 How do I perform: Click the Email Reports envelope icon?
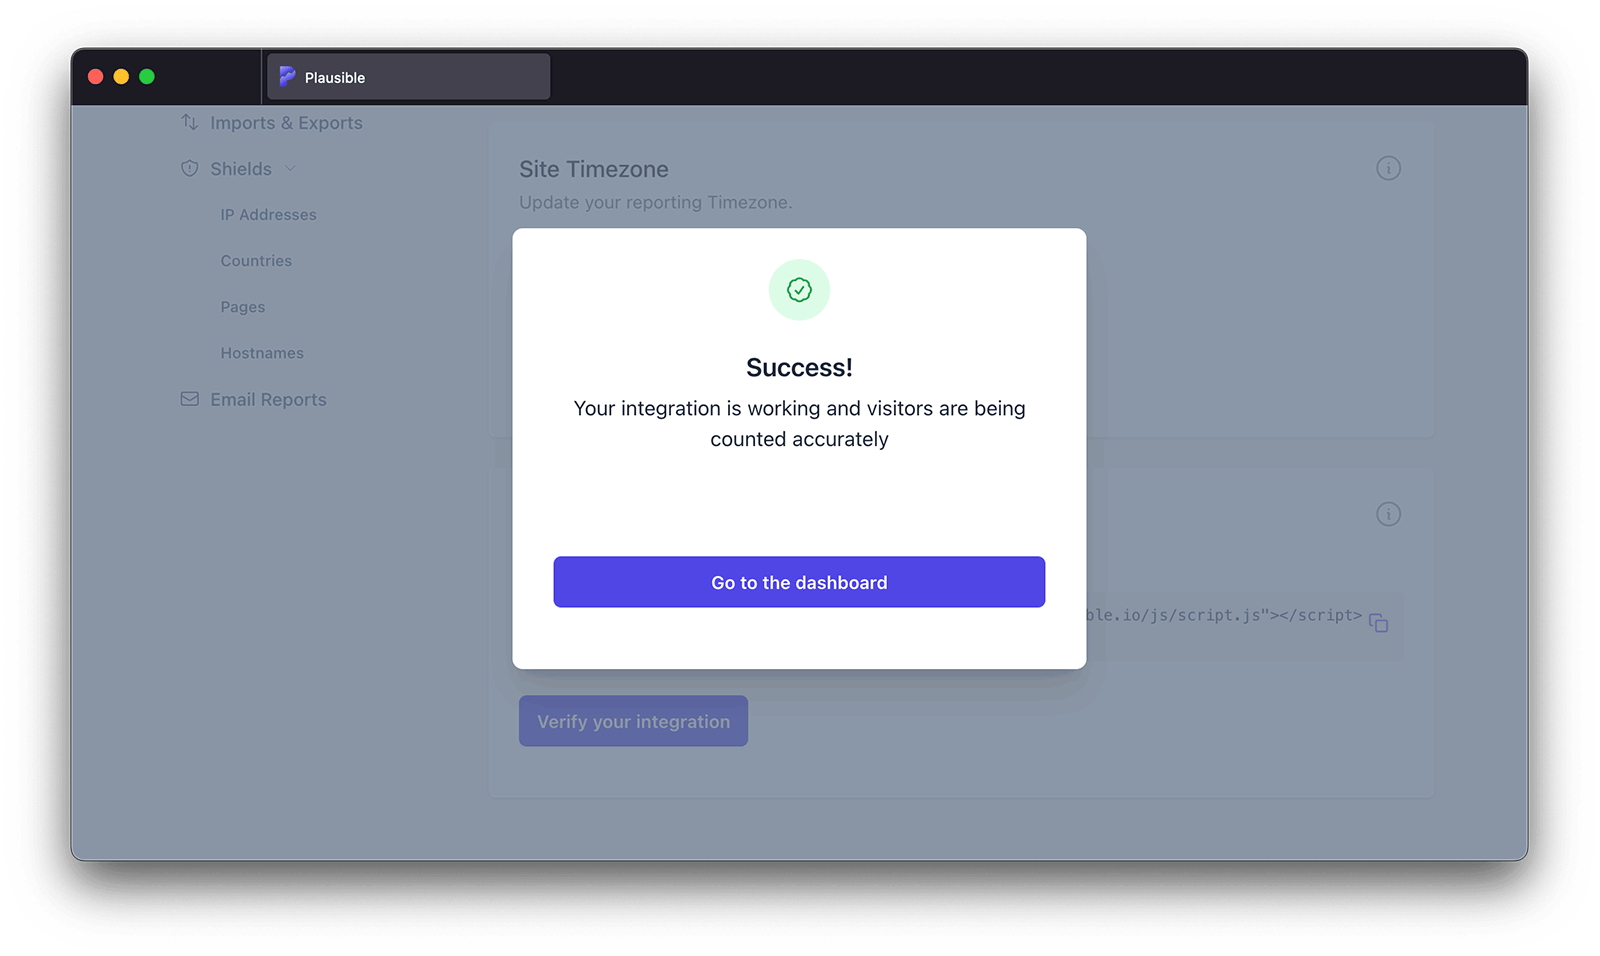189,399
